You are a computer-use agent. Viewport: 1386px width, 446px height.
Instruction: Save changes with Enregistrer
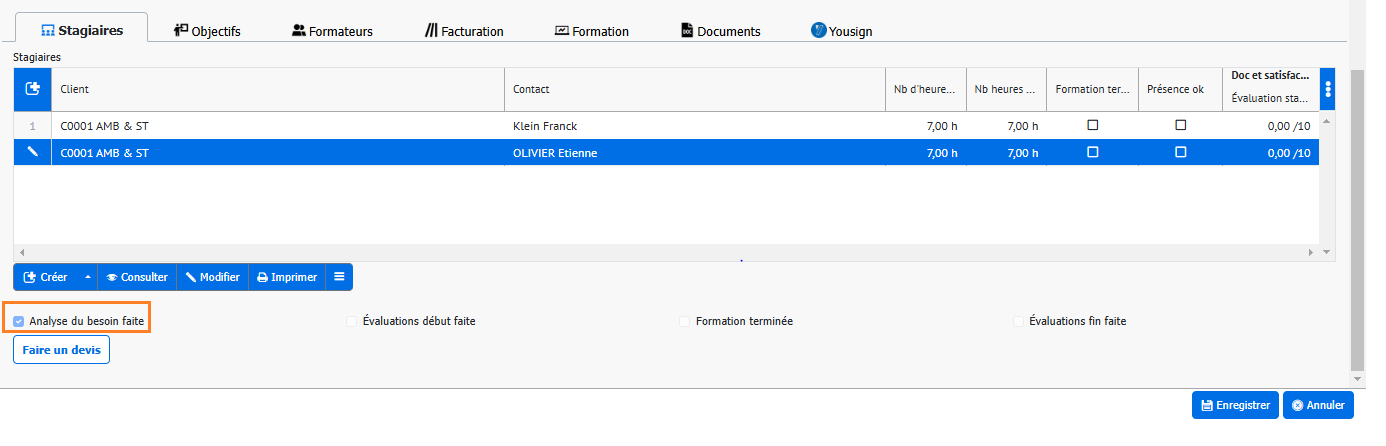(1235, 405)
